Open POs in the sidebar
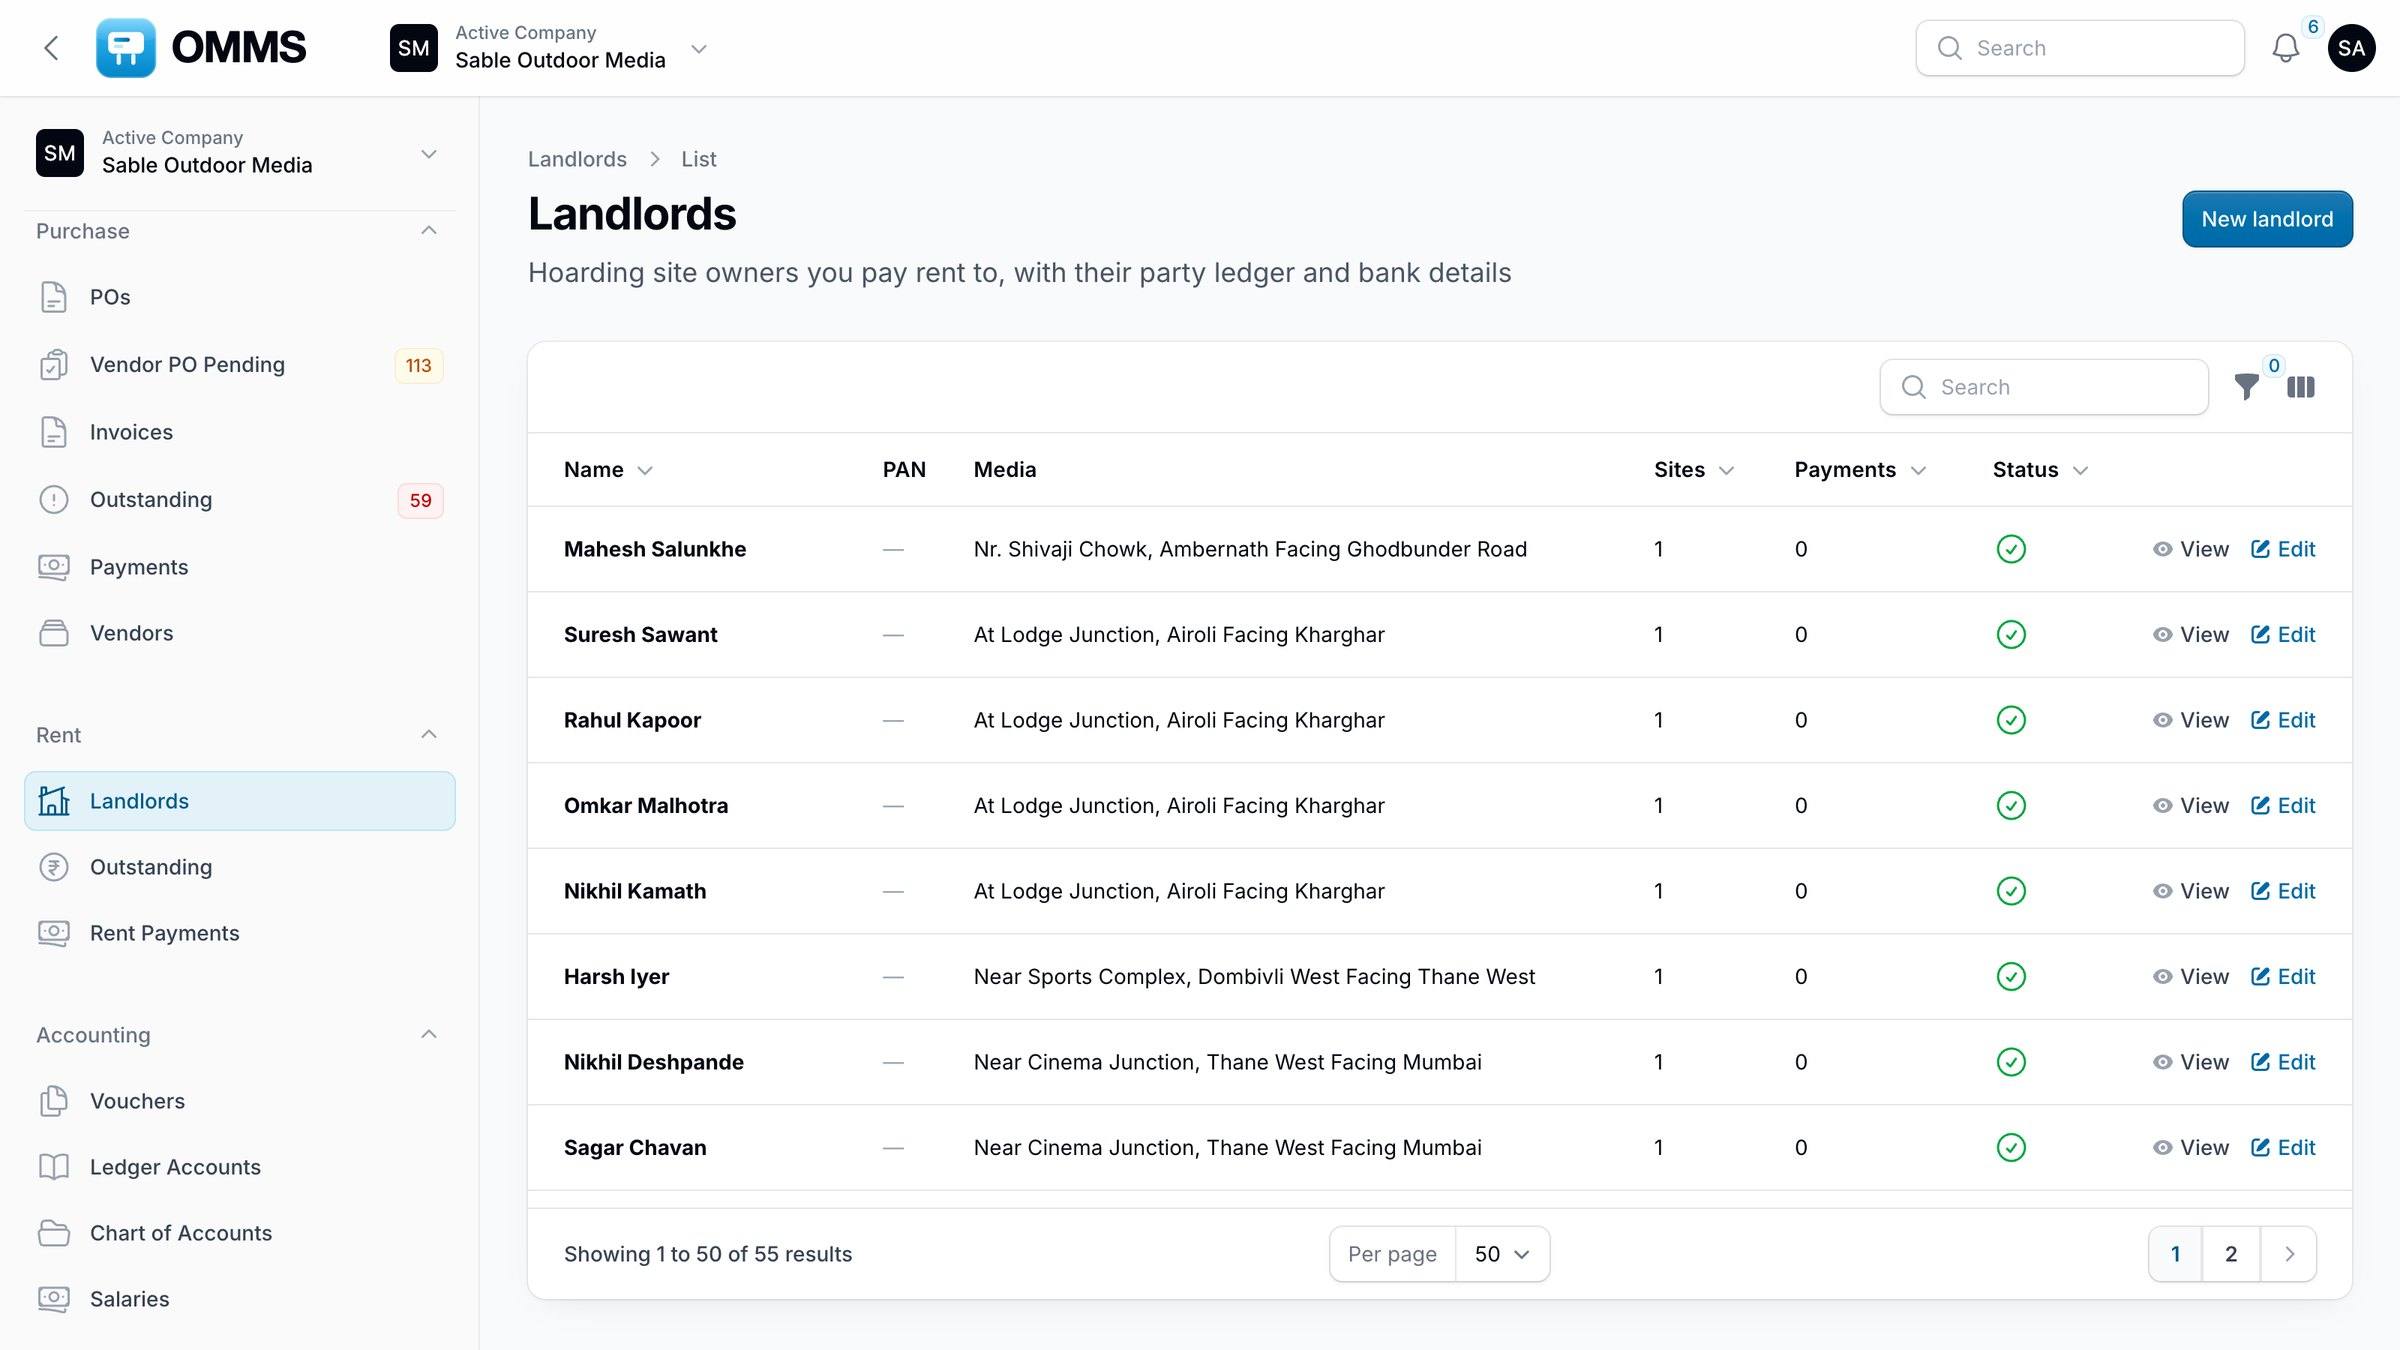This screenshot has height=1350, width=2400. (240, 297)
